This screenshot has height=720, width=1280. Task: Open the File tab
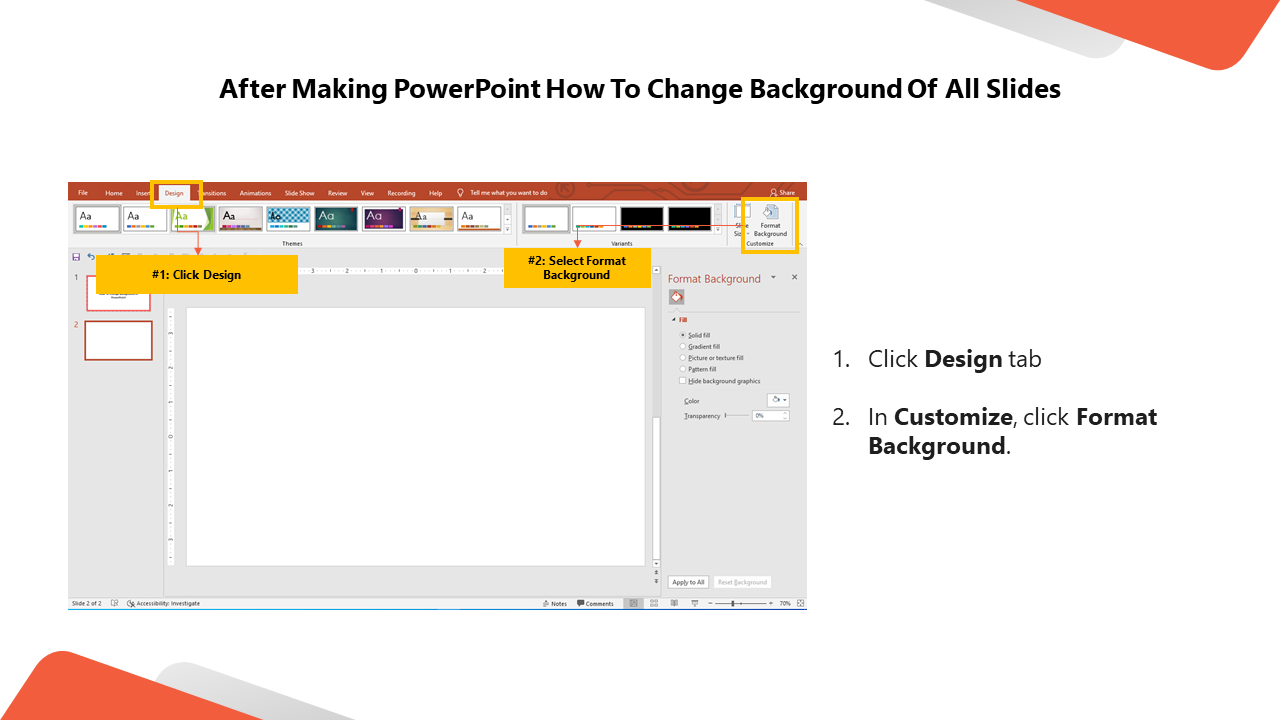[x=83, y=193]
